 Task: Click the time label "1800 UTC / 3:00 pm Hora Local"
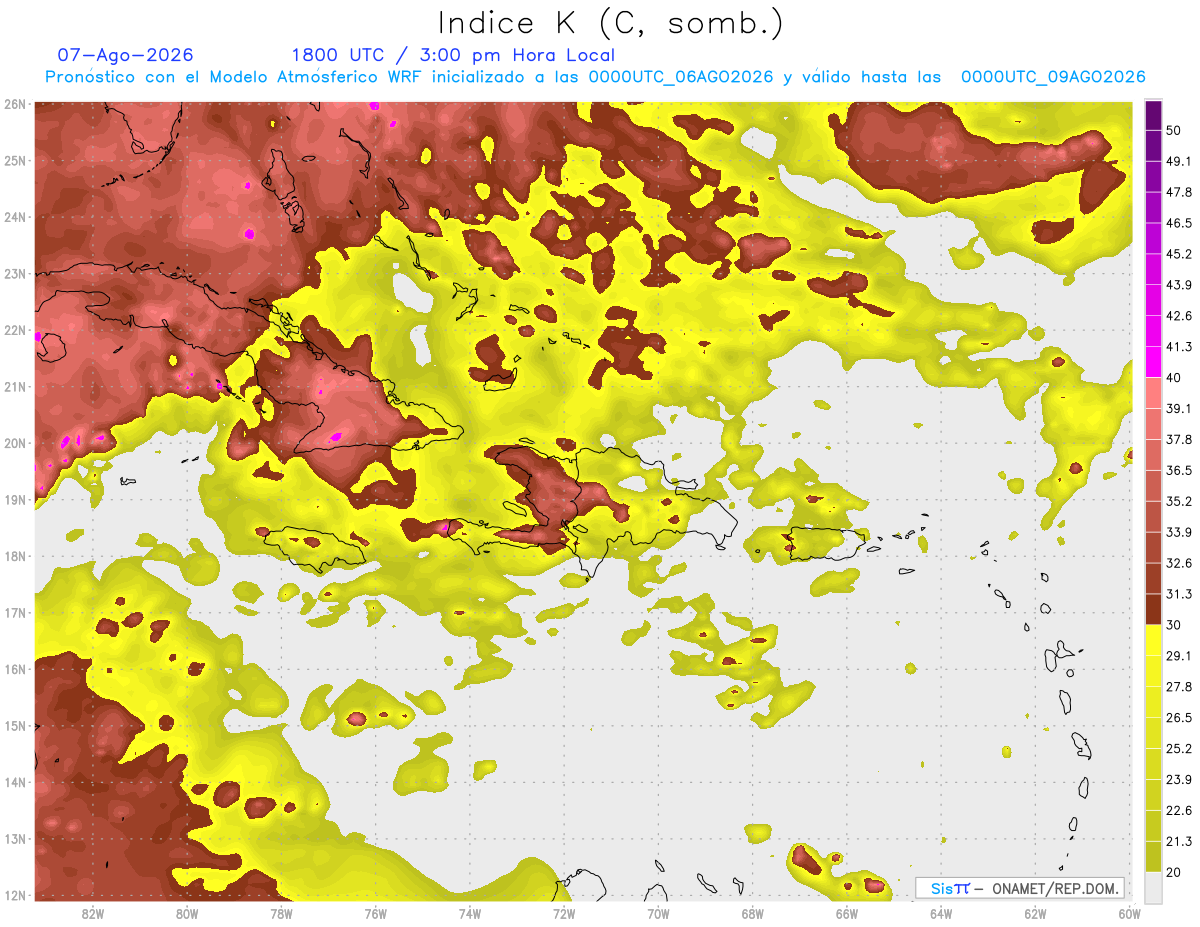pyautogui.click(x=453, y=55)
